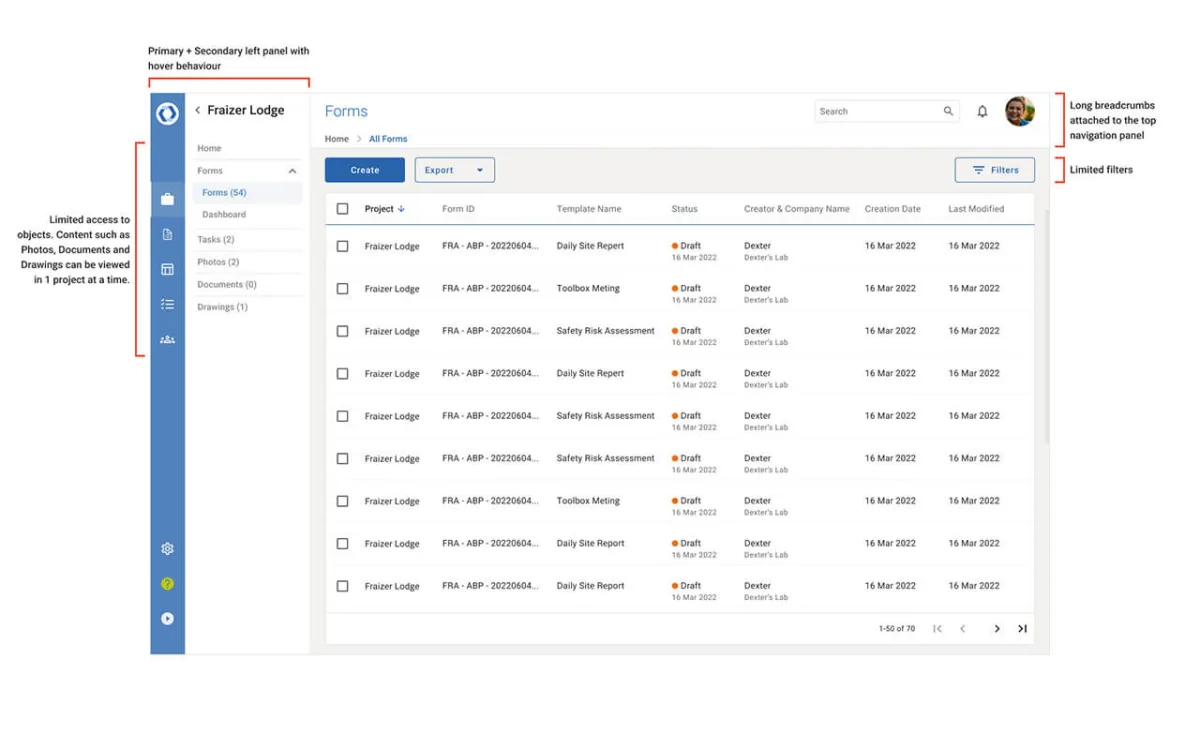Open the document icon in blue sidebar
The width and height of the screenshot is (1200, 748).
point(167,234)
